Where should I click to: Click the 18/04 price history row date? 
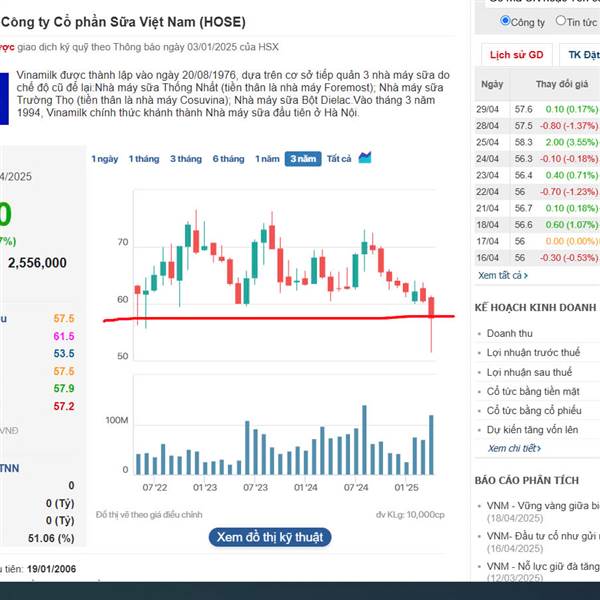click(x=488, y=225)
